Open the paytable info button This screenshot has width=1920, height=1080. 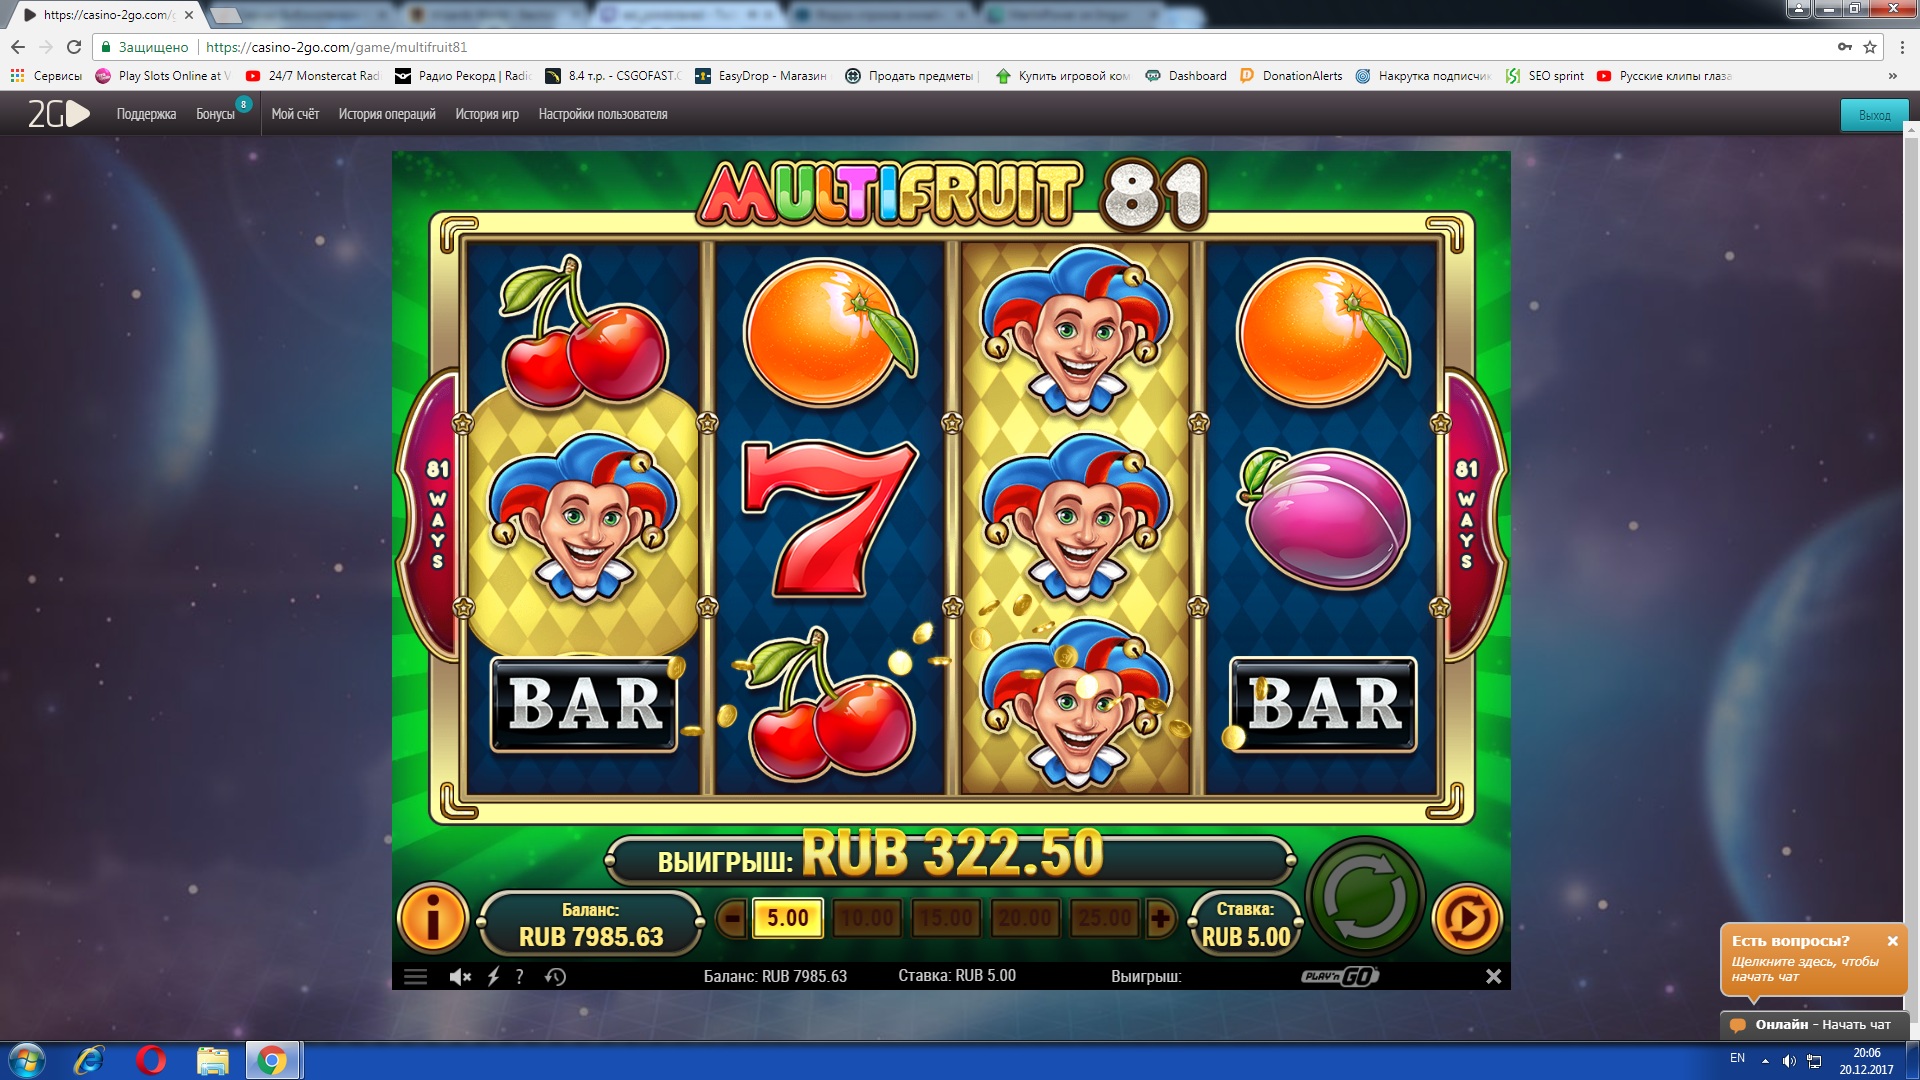[432, 917]
